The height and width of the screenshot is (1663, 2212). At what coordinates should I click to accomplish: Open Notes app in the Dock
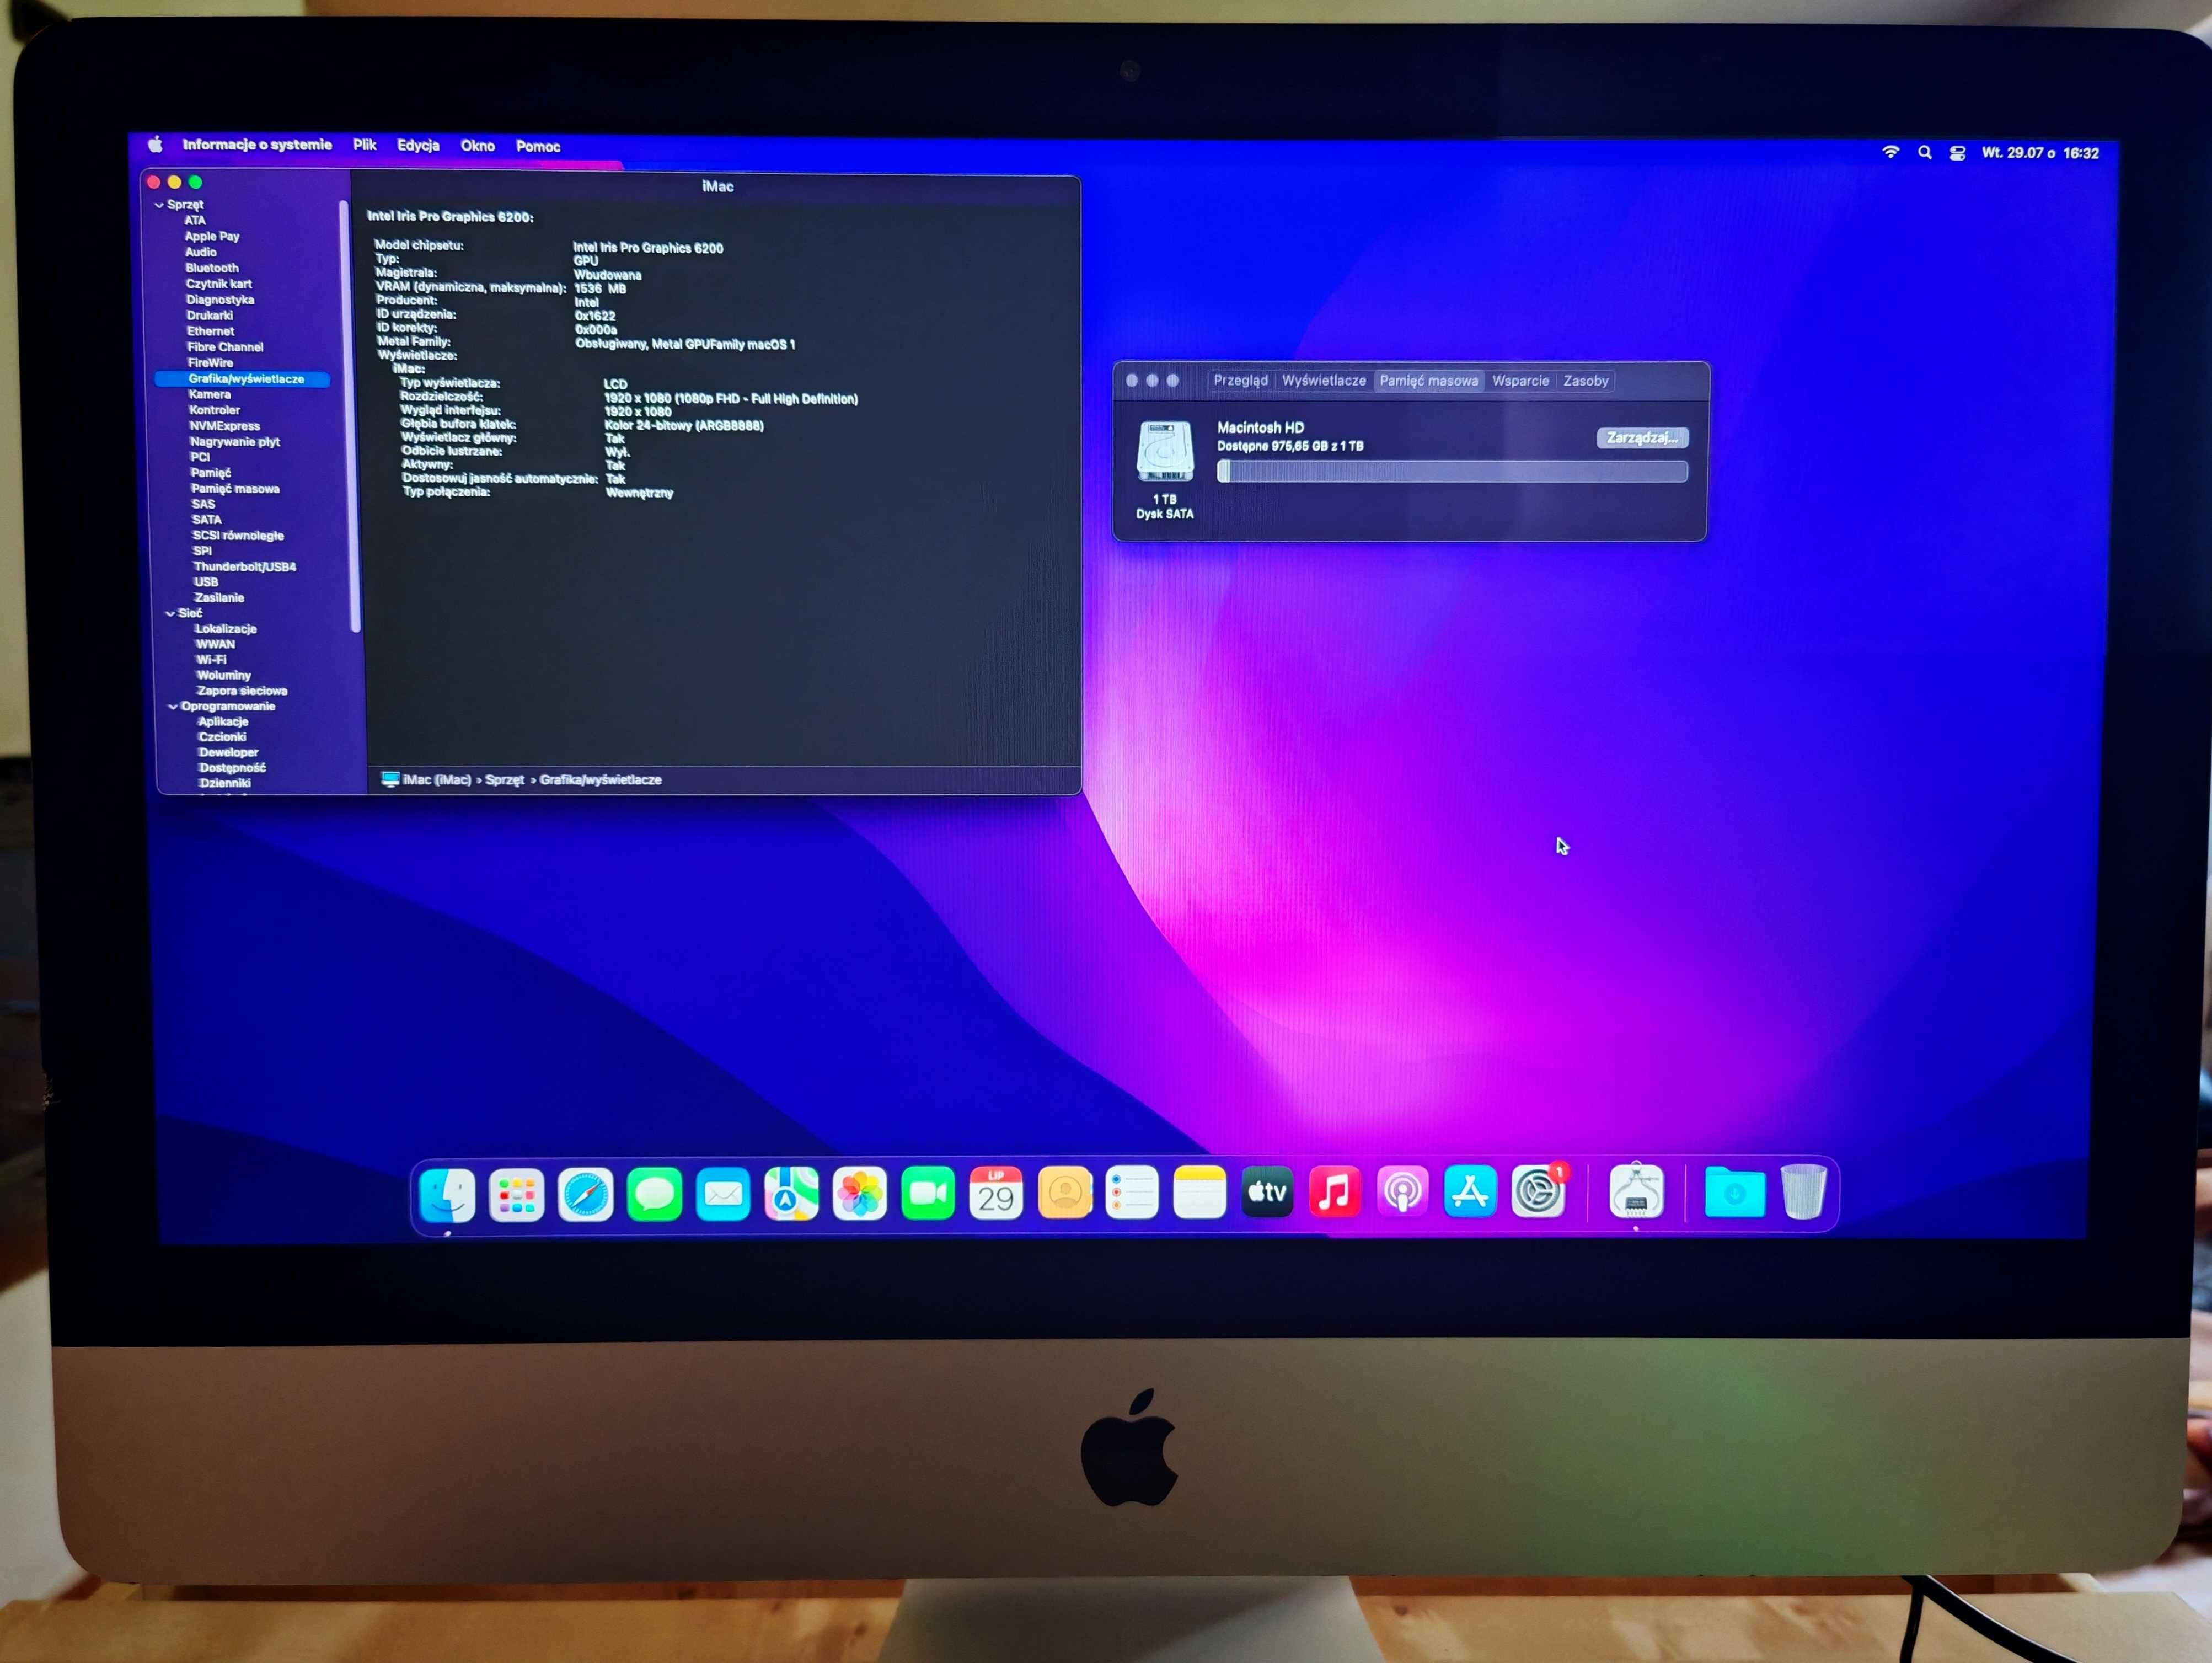pos(1200,1192)
